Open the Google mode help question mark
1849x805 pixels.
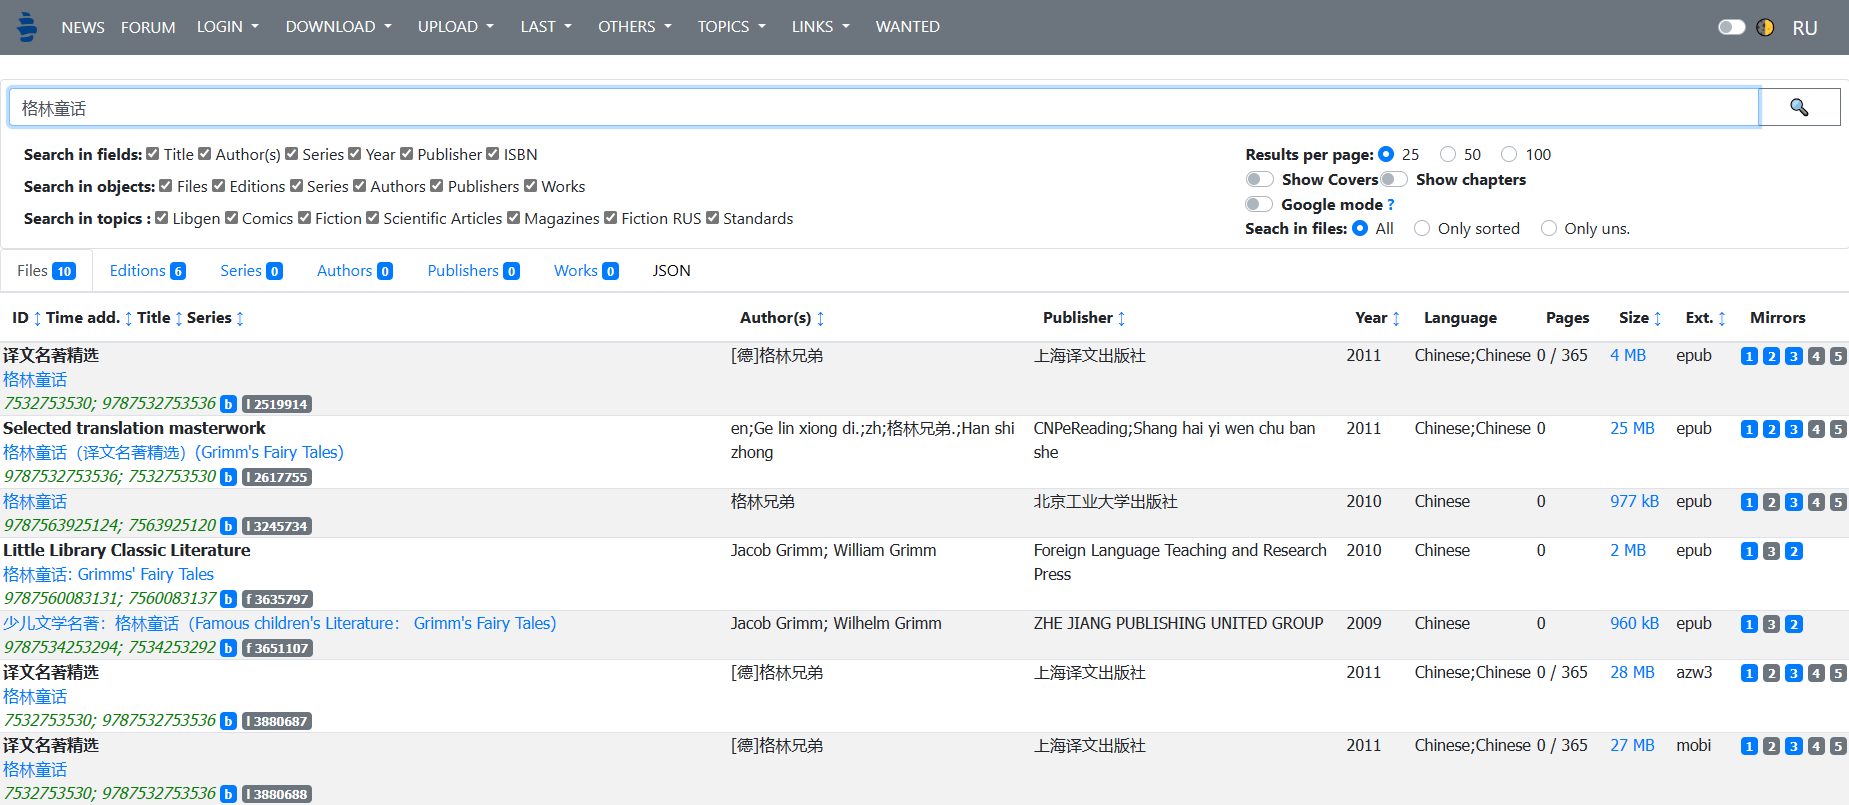coord(1391,204)
